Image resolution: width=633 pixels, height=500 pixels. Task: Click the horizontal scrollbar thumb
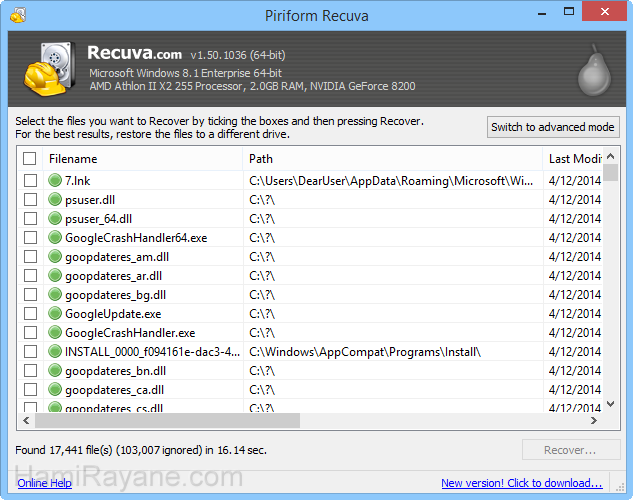pos(168,421)
